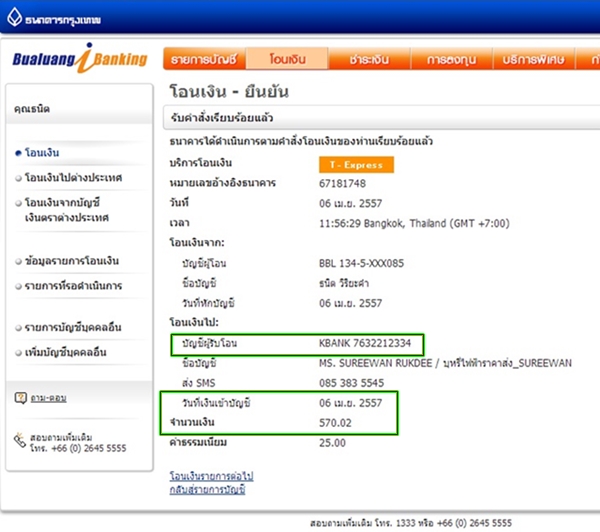600x532 pixels.
Task: Click the transfer amount 570.02
Action: 335,423
